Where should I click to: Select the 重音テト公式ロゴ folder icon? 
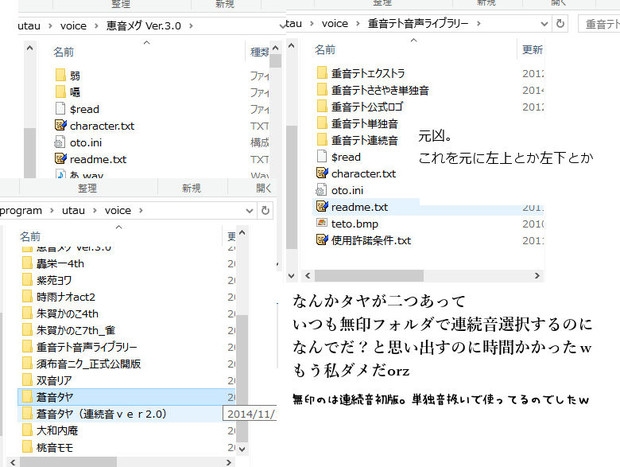pos(322,106)
